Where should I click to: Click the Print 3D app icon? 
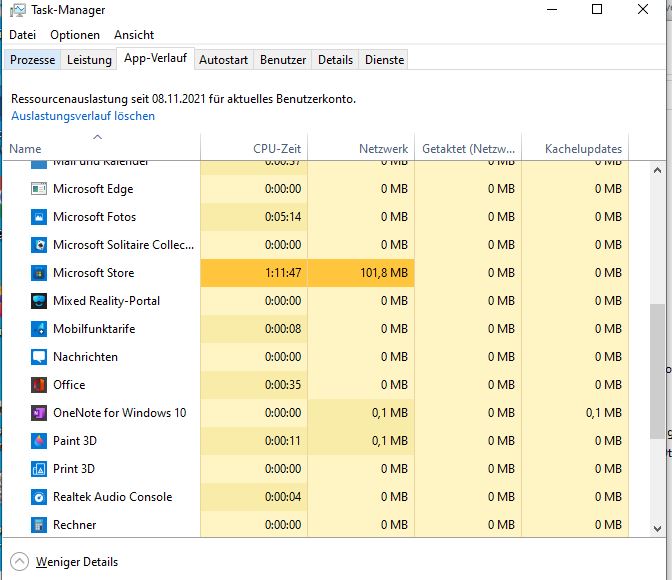click(x=39, y=469)
